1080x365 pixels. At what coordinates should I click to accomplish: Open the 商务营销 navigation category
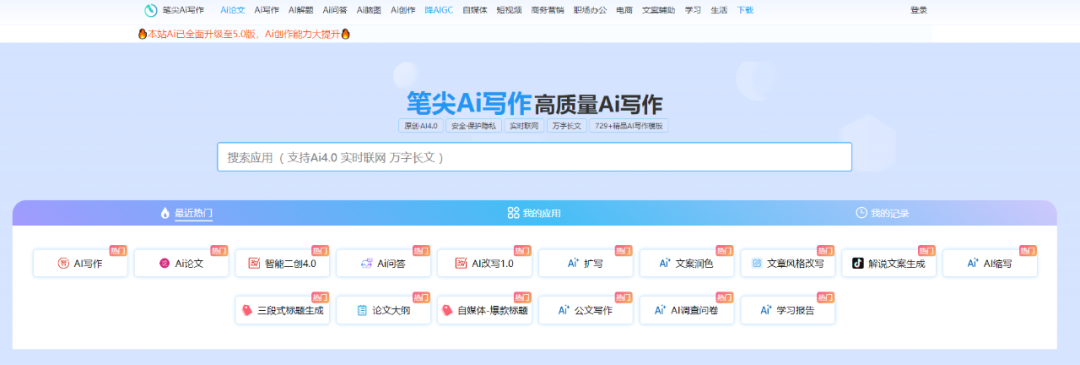548,10
